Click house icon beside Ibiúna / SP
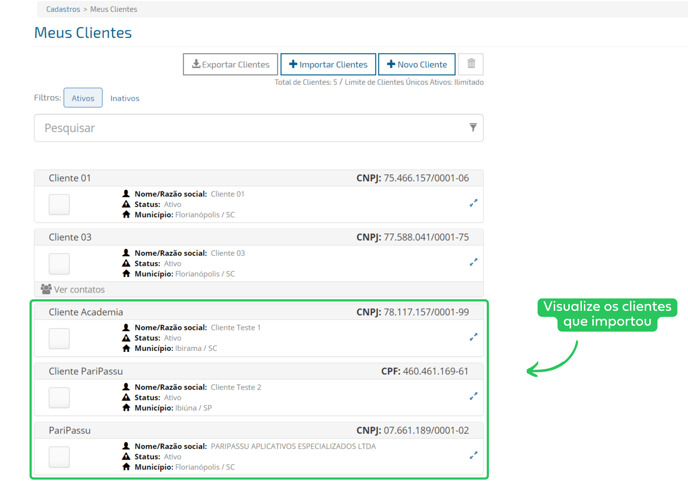688x482 pixels. [126, 407]
